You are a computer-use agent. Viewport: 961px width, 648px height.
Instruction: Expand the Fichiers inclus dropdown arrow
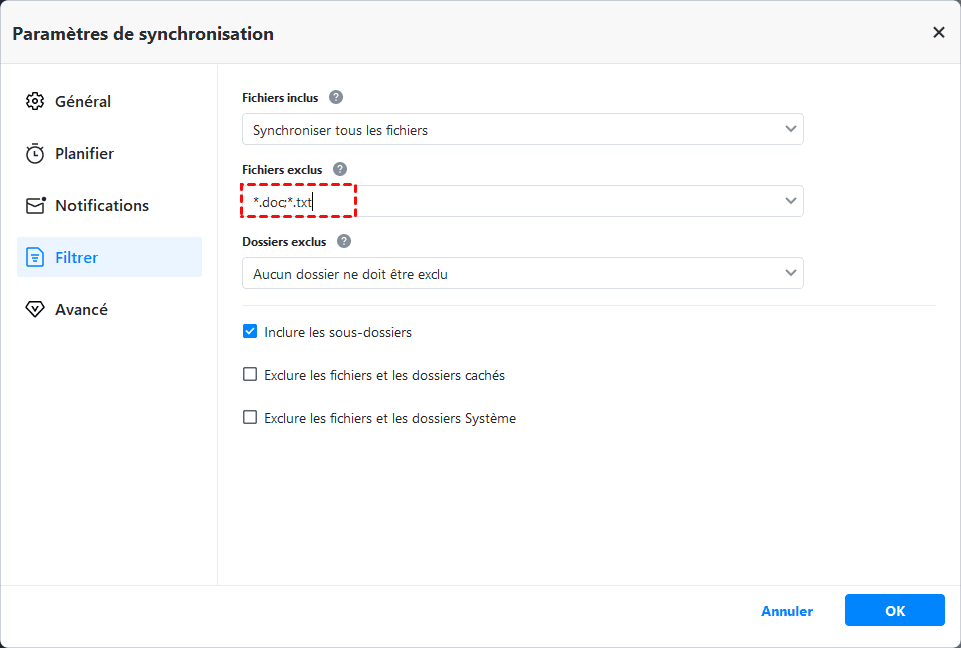click(x=791, y=129)
